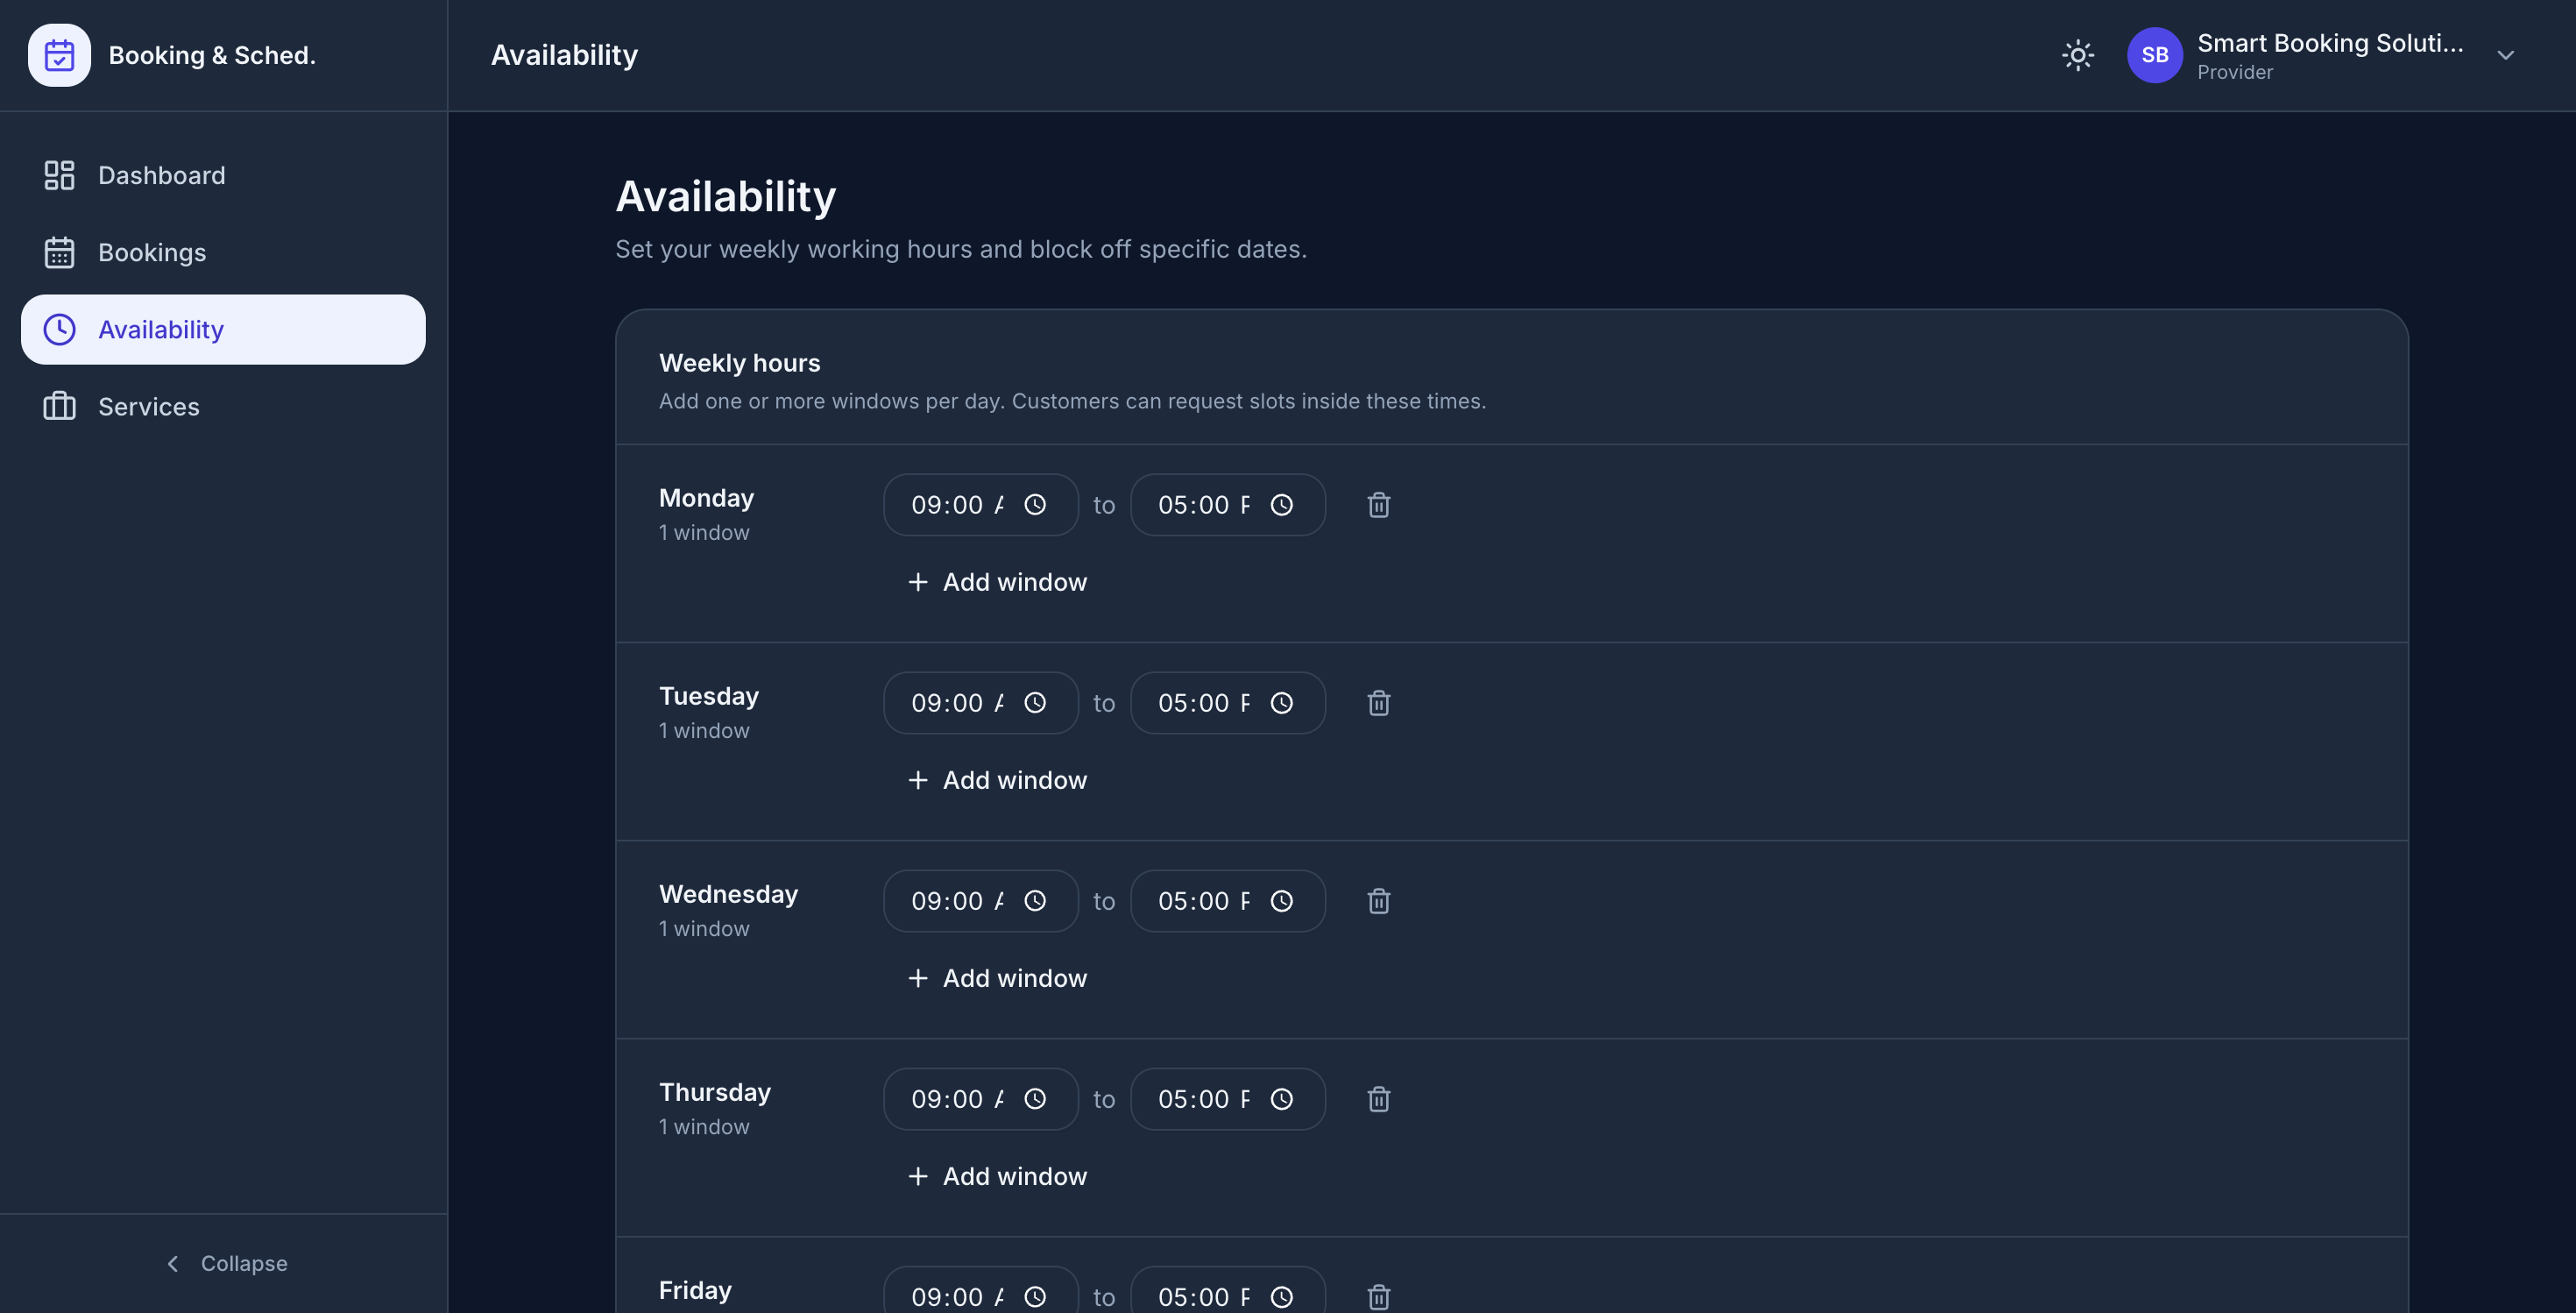This screenshot has height=1313, width=2576.
Task: Click the 'Thursday' day label
Action: point(714,1092)
